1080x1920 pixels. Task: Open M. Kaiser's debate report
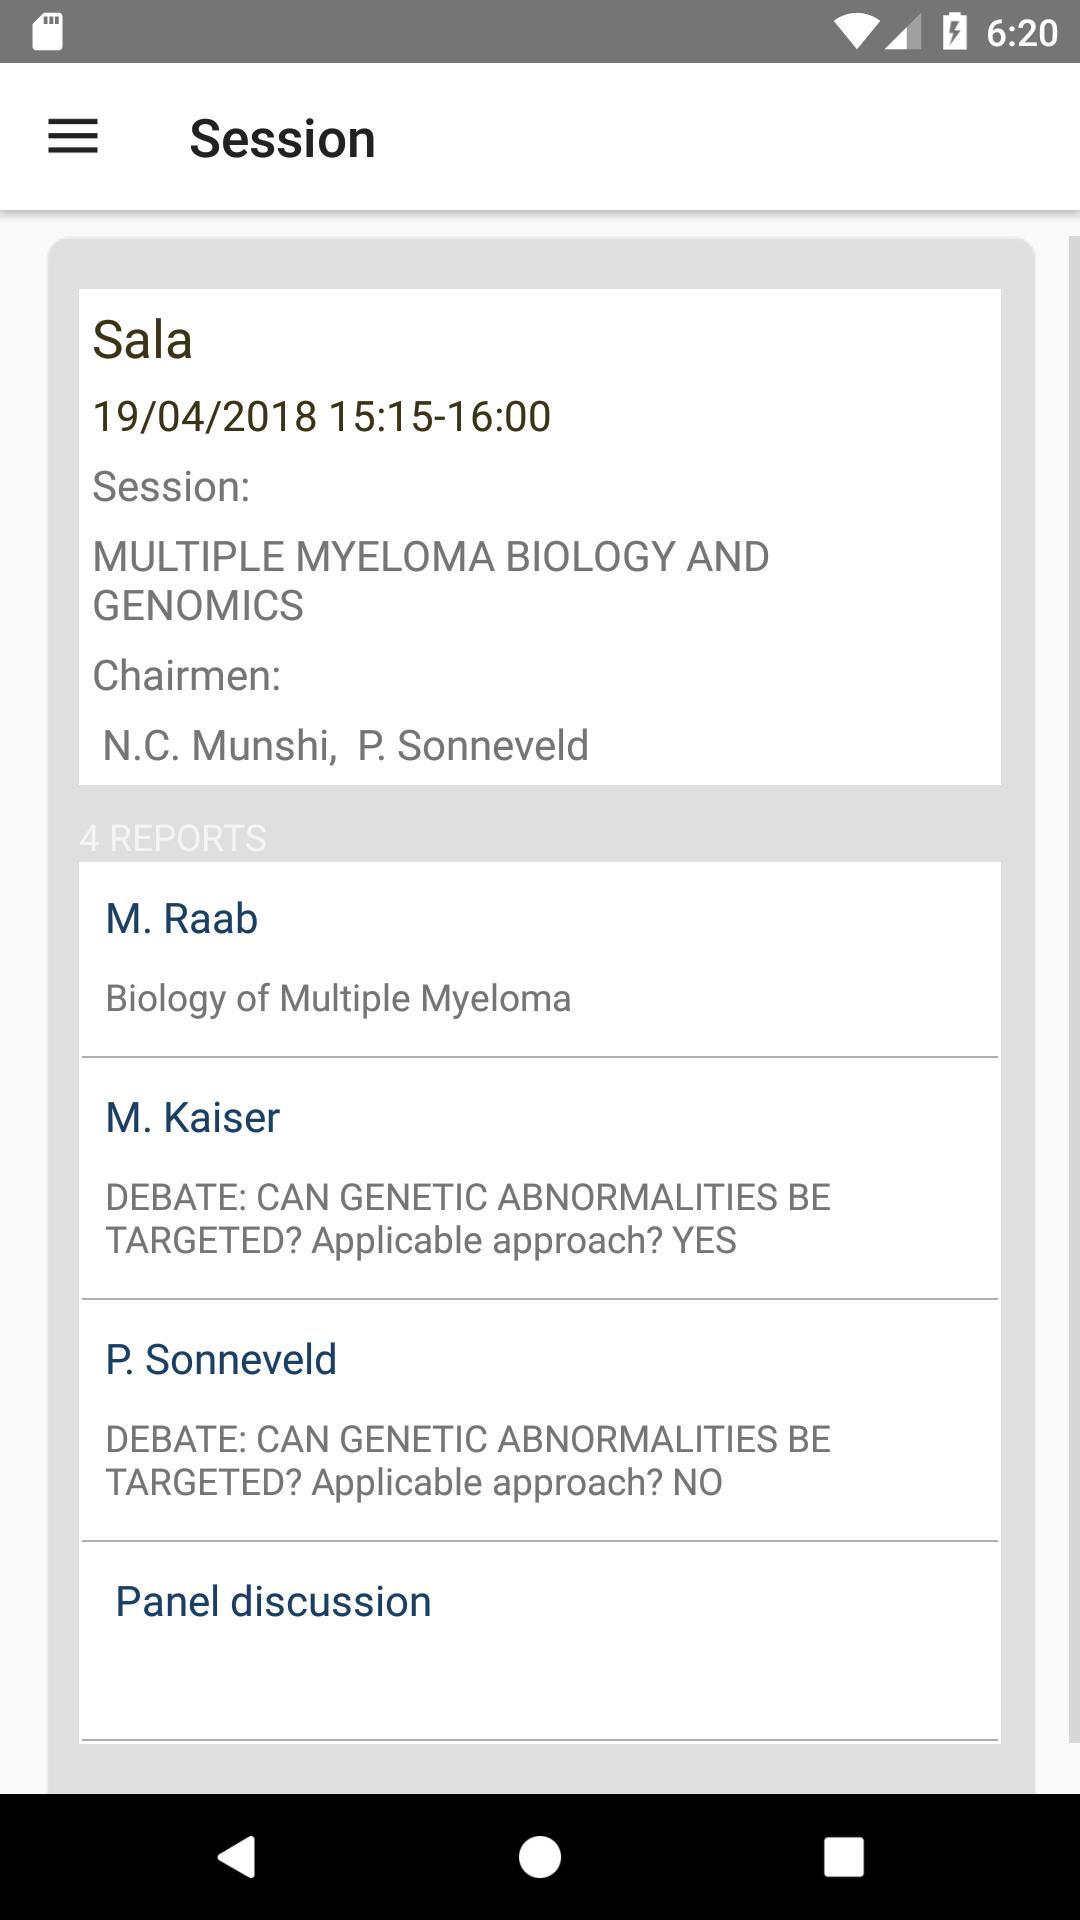[540, 1178]
